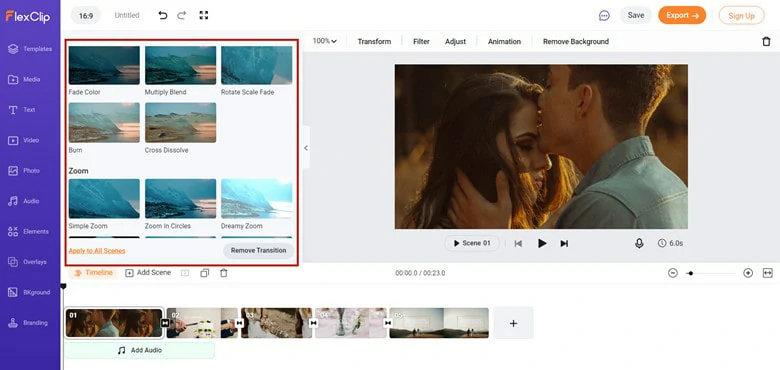Click the FlexClip logo

(x=28, y=16)
